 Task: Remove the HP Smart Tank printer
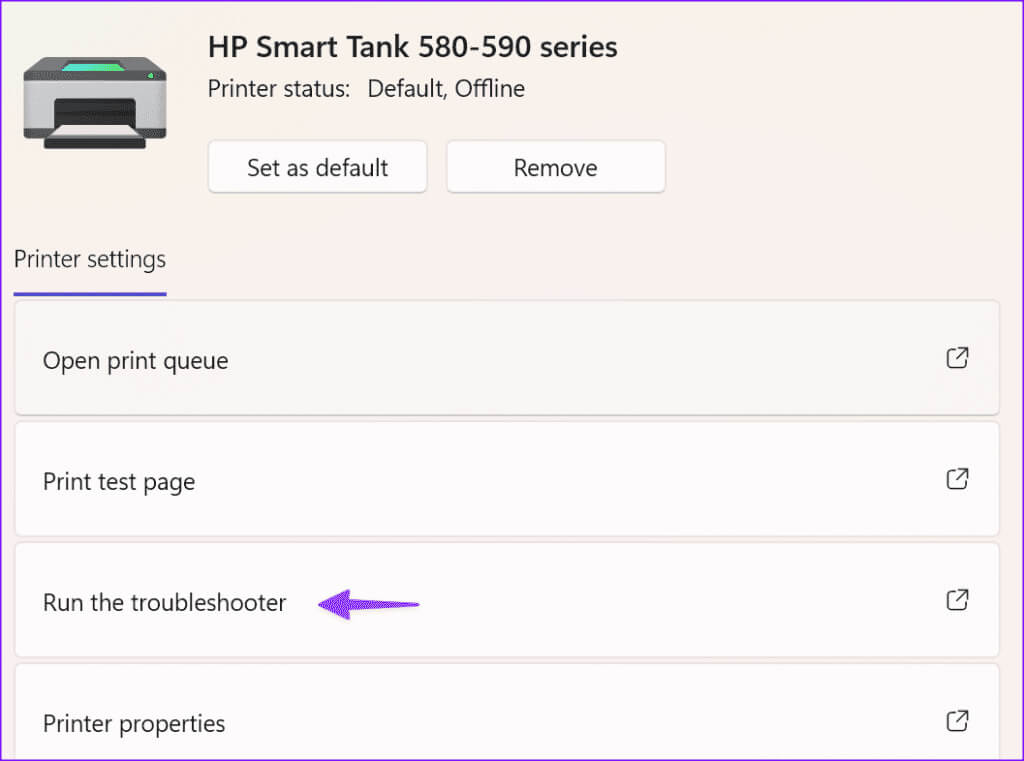tap(556, 167)
